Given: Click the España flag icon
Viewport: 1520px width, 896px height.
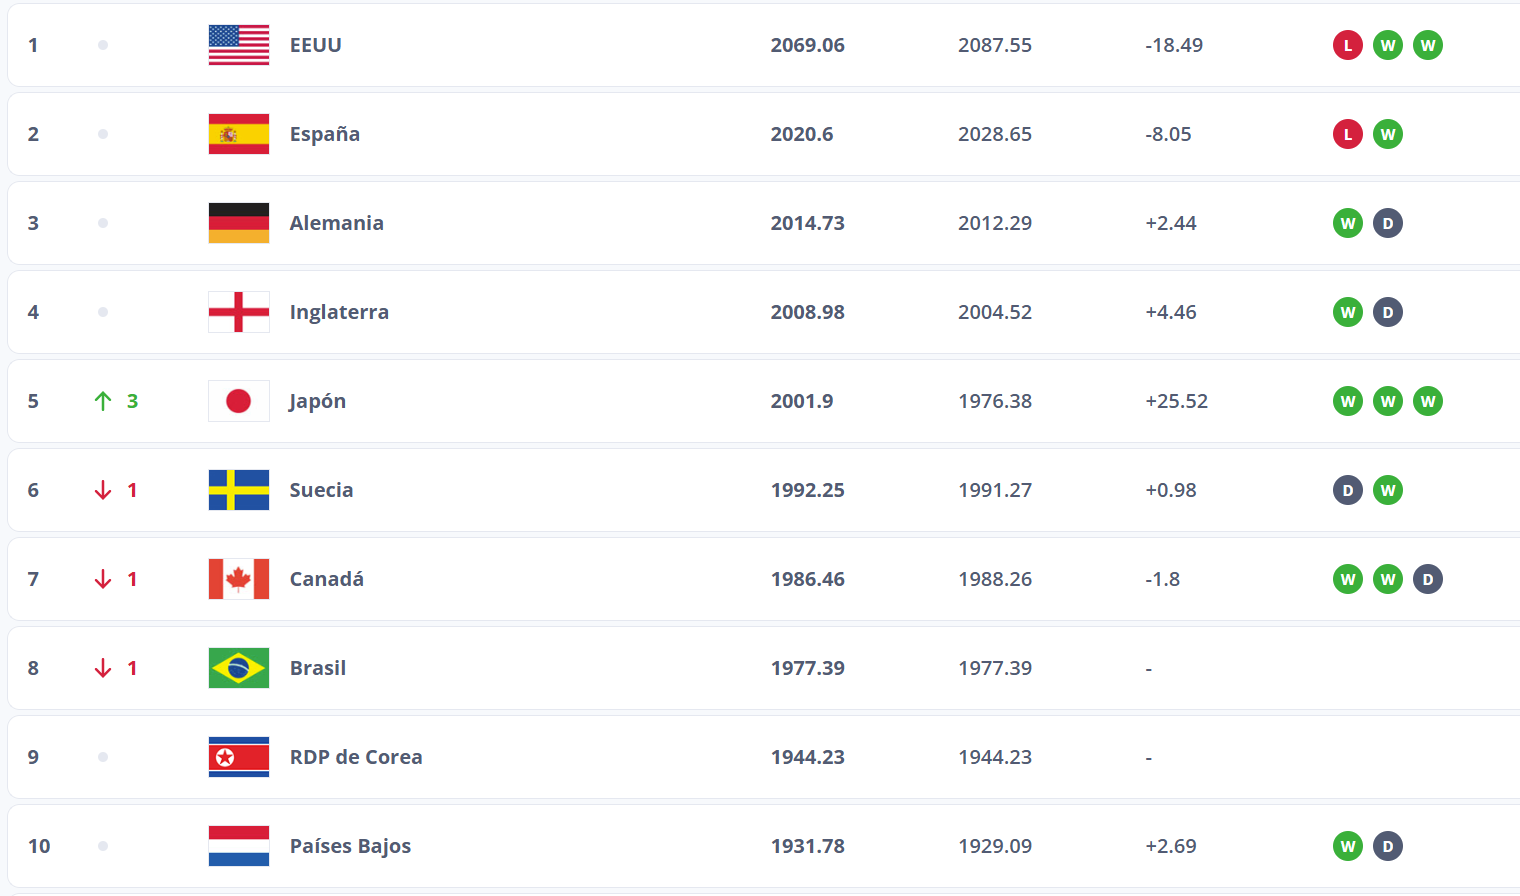Looking at the screenshot, I should coord(238,134).
